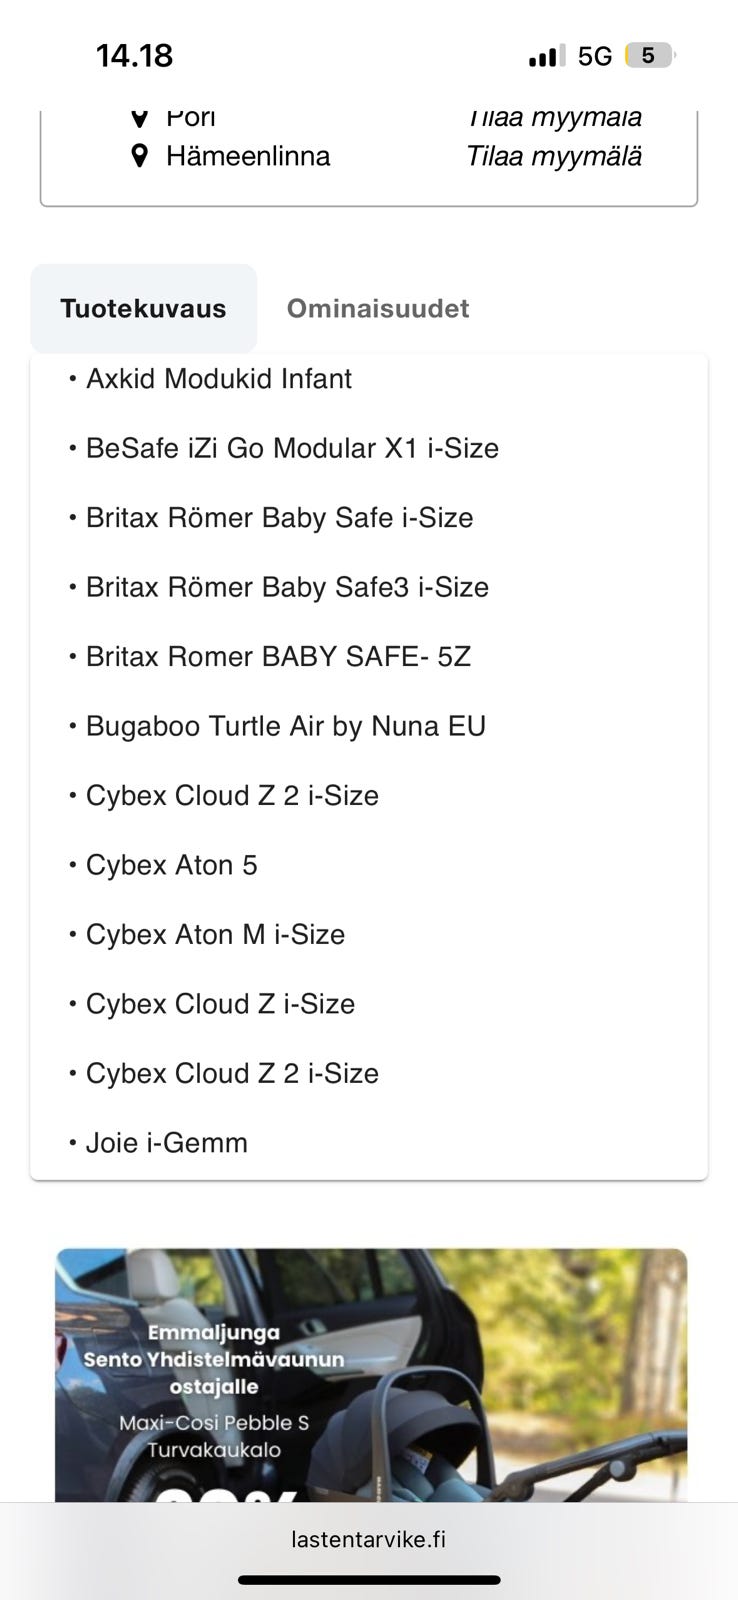
Task: Select the Cybex Aton 5 entry
Action: click(x=172, y=865)
